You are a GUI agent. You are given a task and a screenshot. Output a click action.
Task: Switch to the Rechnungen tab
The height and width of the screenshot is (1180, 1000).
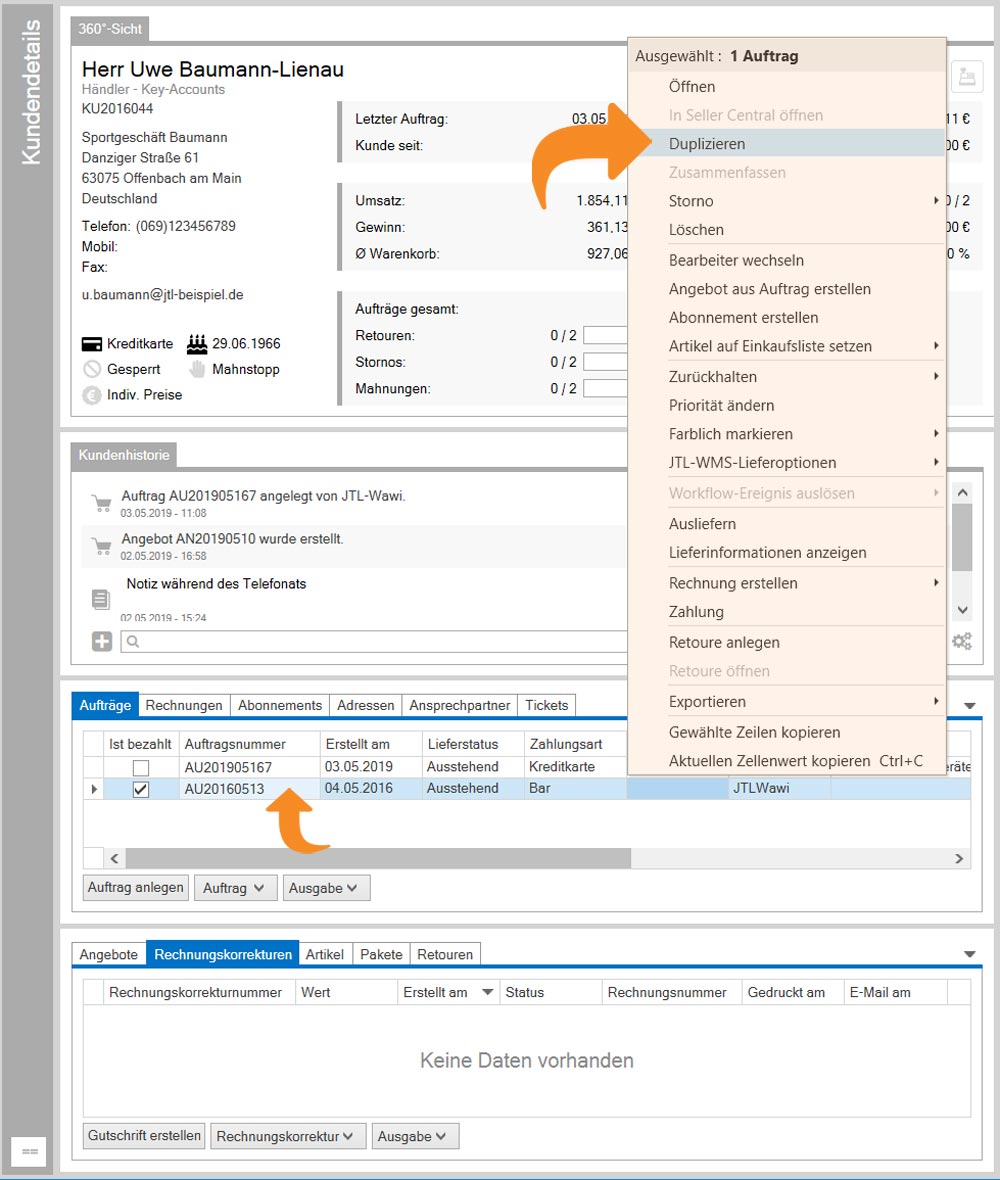point(184,705)
